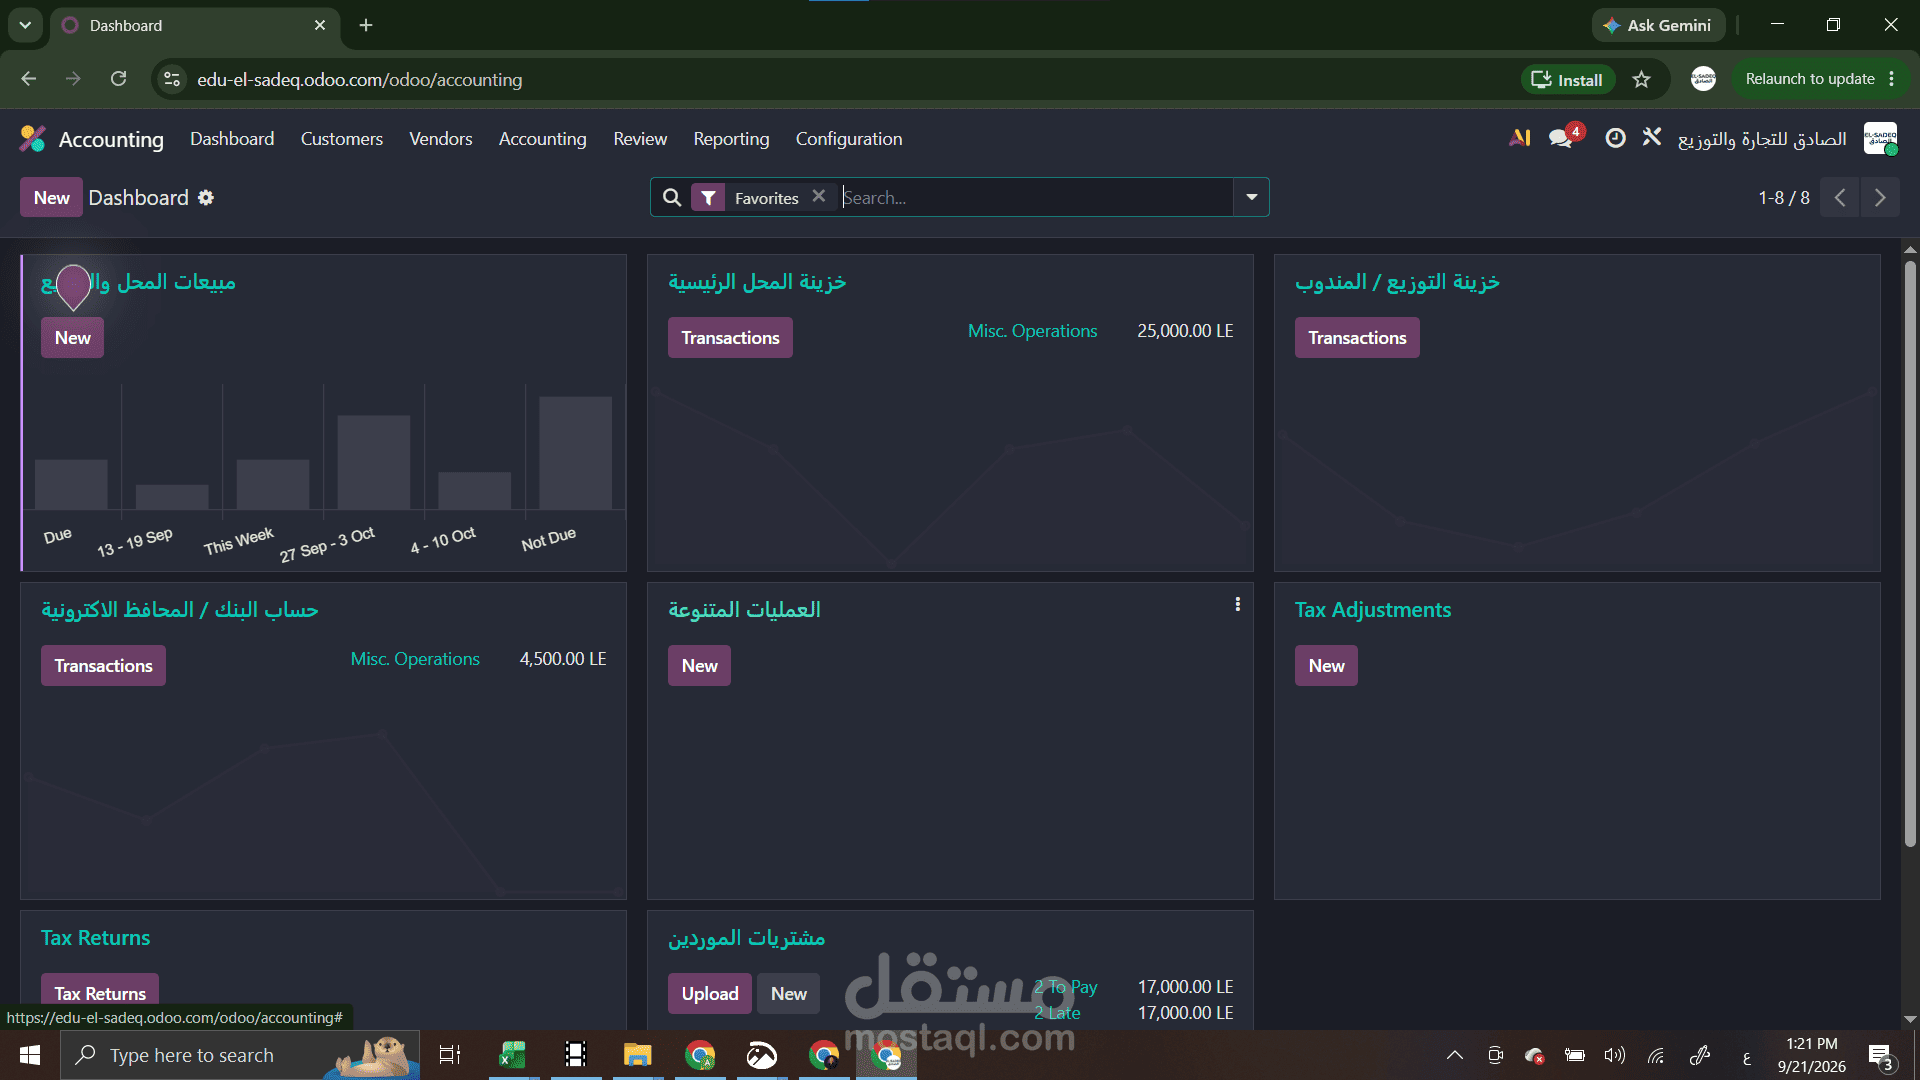
Task: Click the filter funnel icon on Favorites
Action: (708, 198)
